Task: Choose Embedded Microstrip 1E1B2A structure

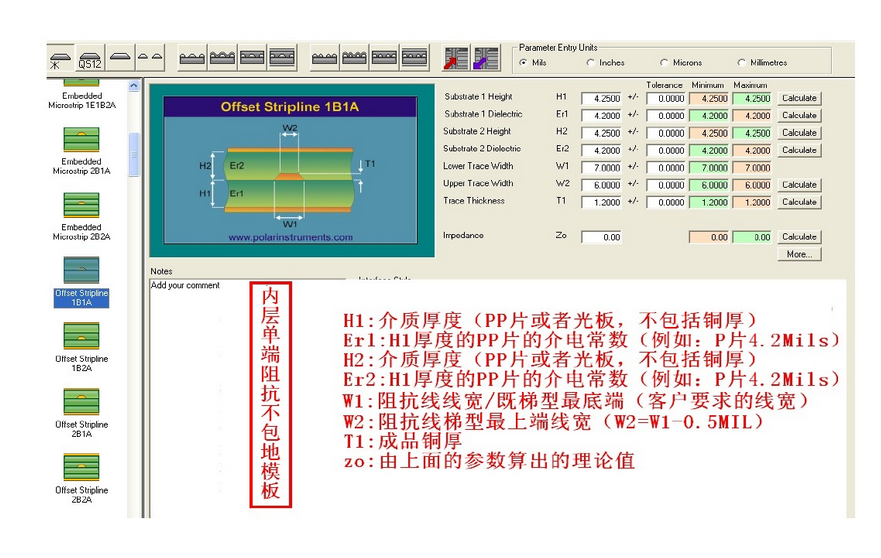Action: pyautogui.click(x=82, y=96)
